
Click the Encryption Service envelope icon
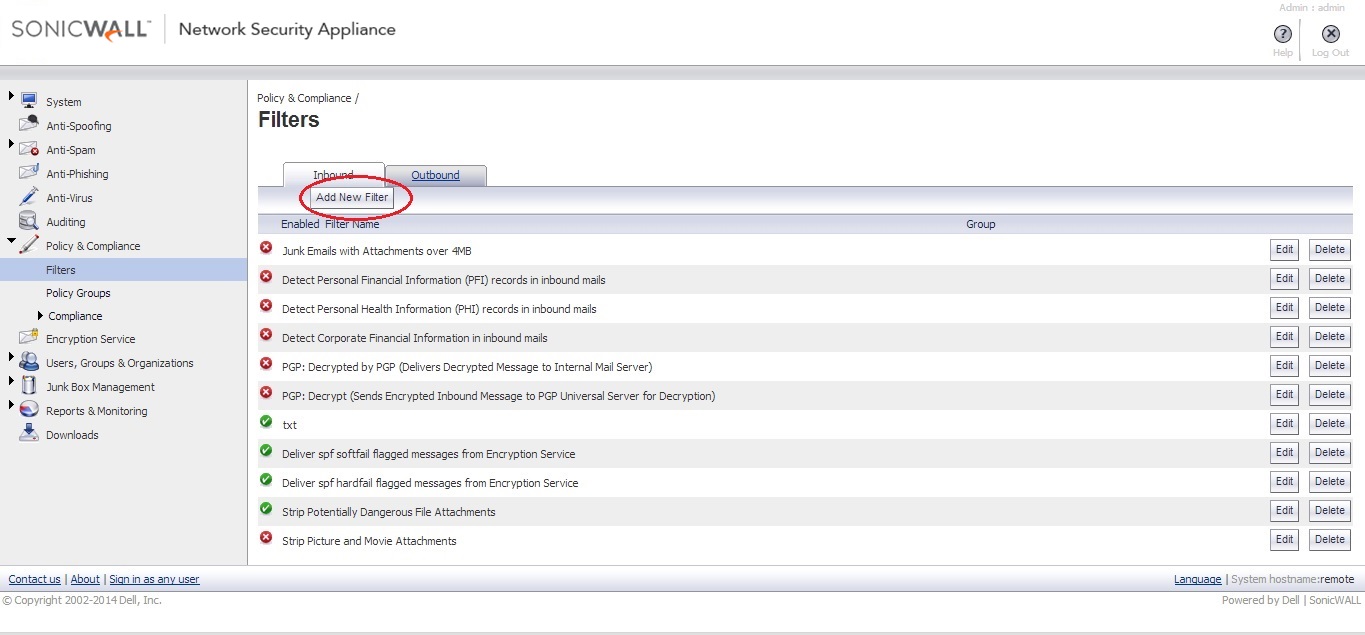pyautogui.click(x=29, y=338)
